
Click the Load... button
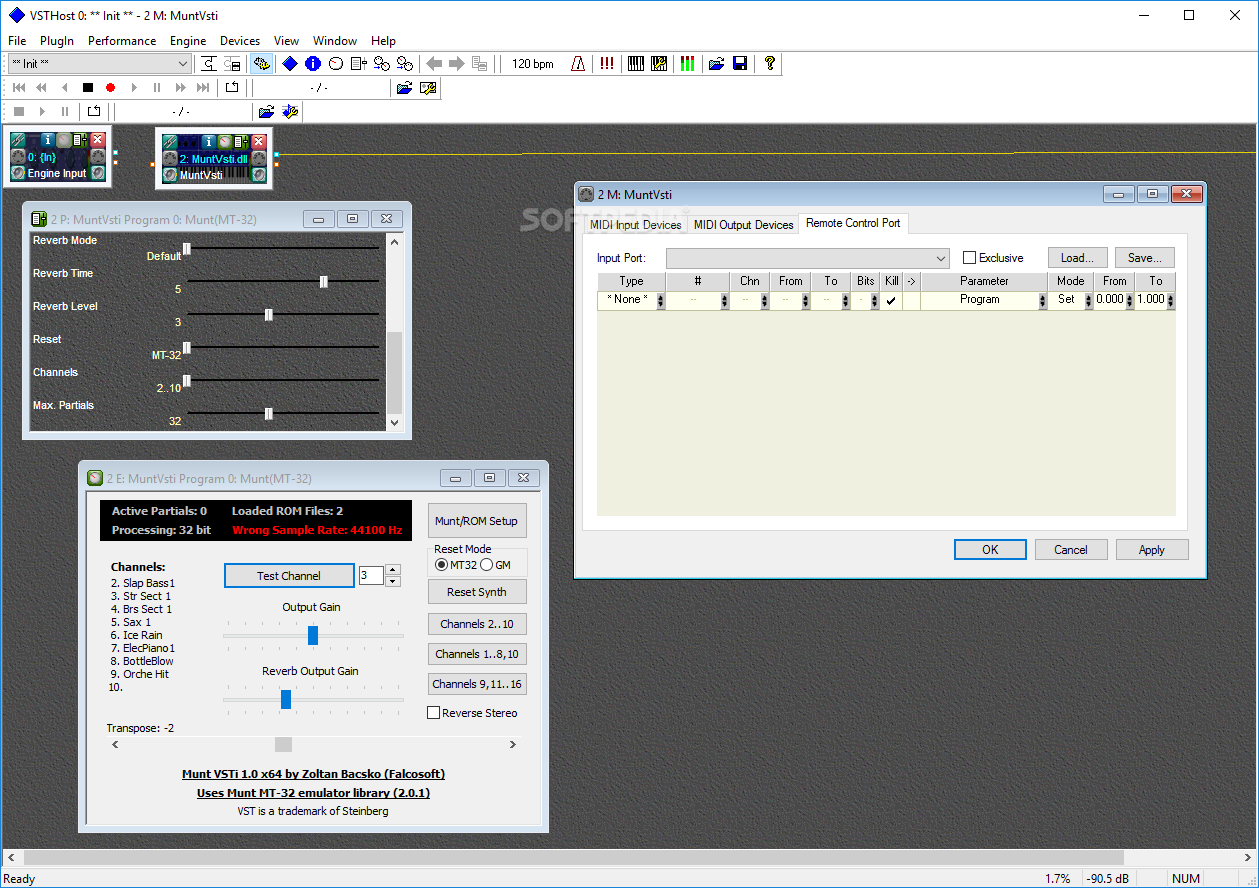1078,258
